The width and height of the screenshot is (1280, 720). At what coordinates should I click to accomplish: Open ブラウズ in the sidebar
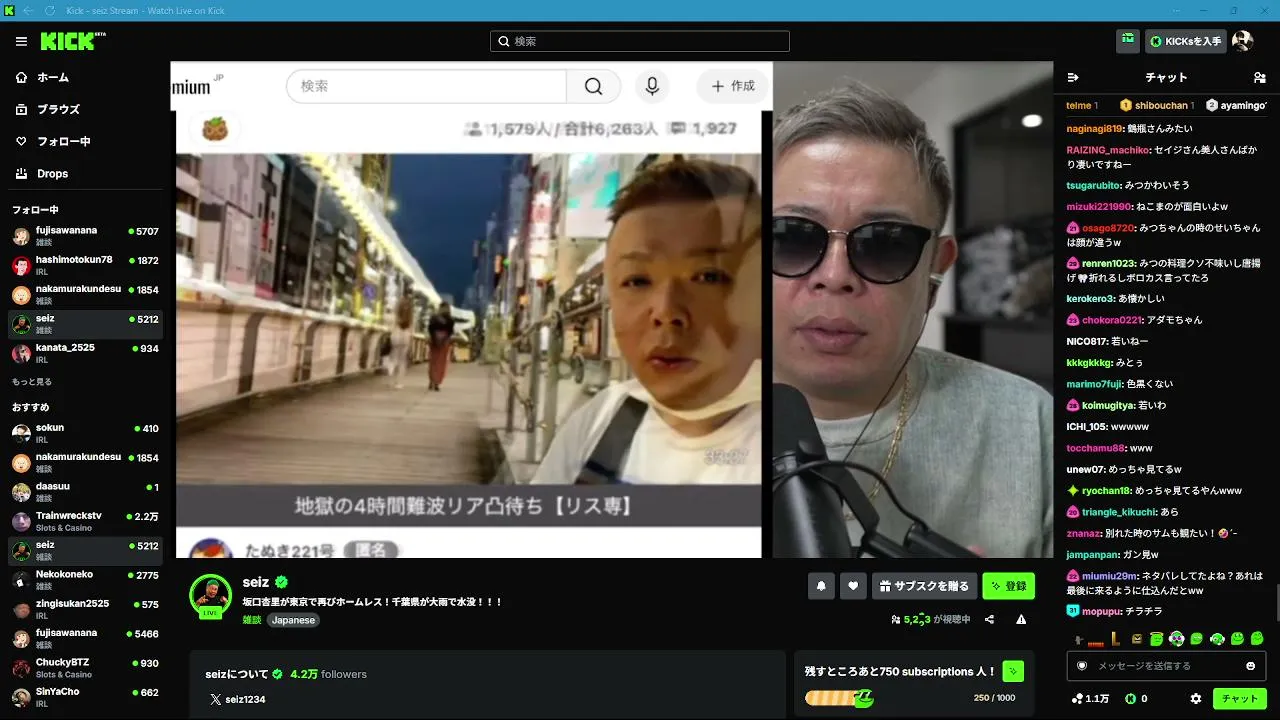click(x=47, y=109)
